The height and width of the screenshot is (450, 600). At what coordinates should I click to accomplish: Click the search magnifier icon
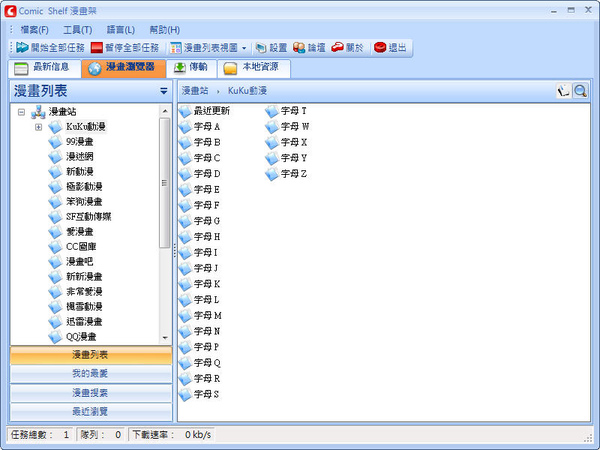(580, 91)
